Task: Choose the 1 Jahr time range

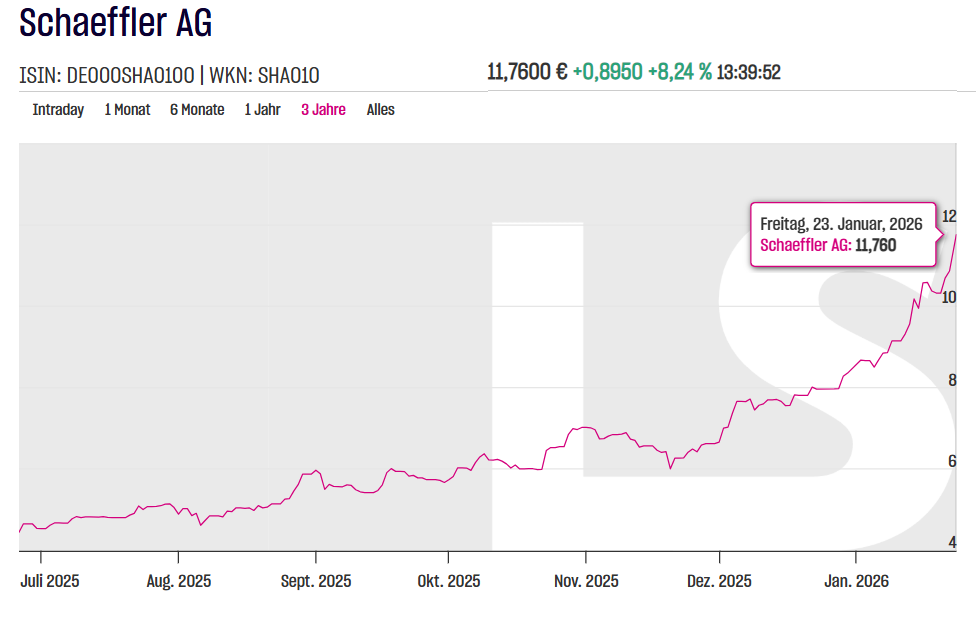Action: [262, 110]
